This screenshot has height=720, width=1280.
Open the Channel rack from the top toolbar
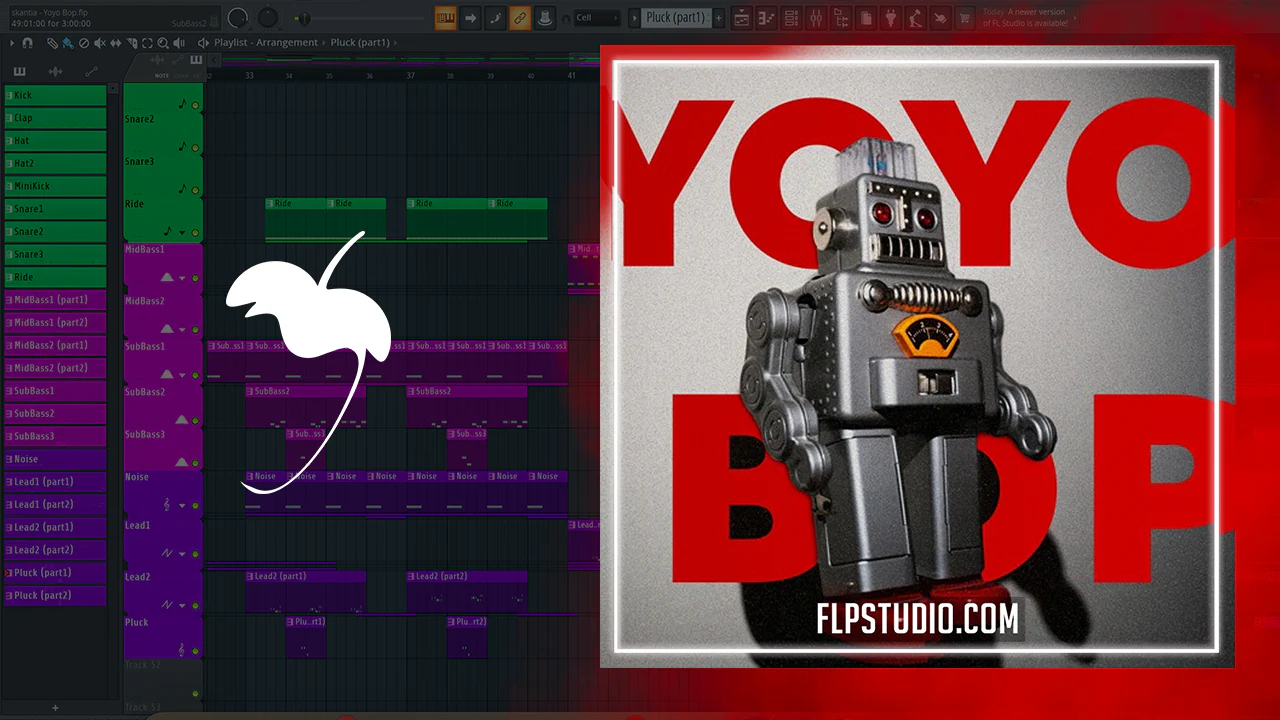(x=791, y=18)
